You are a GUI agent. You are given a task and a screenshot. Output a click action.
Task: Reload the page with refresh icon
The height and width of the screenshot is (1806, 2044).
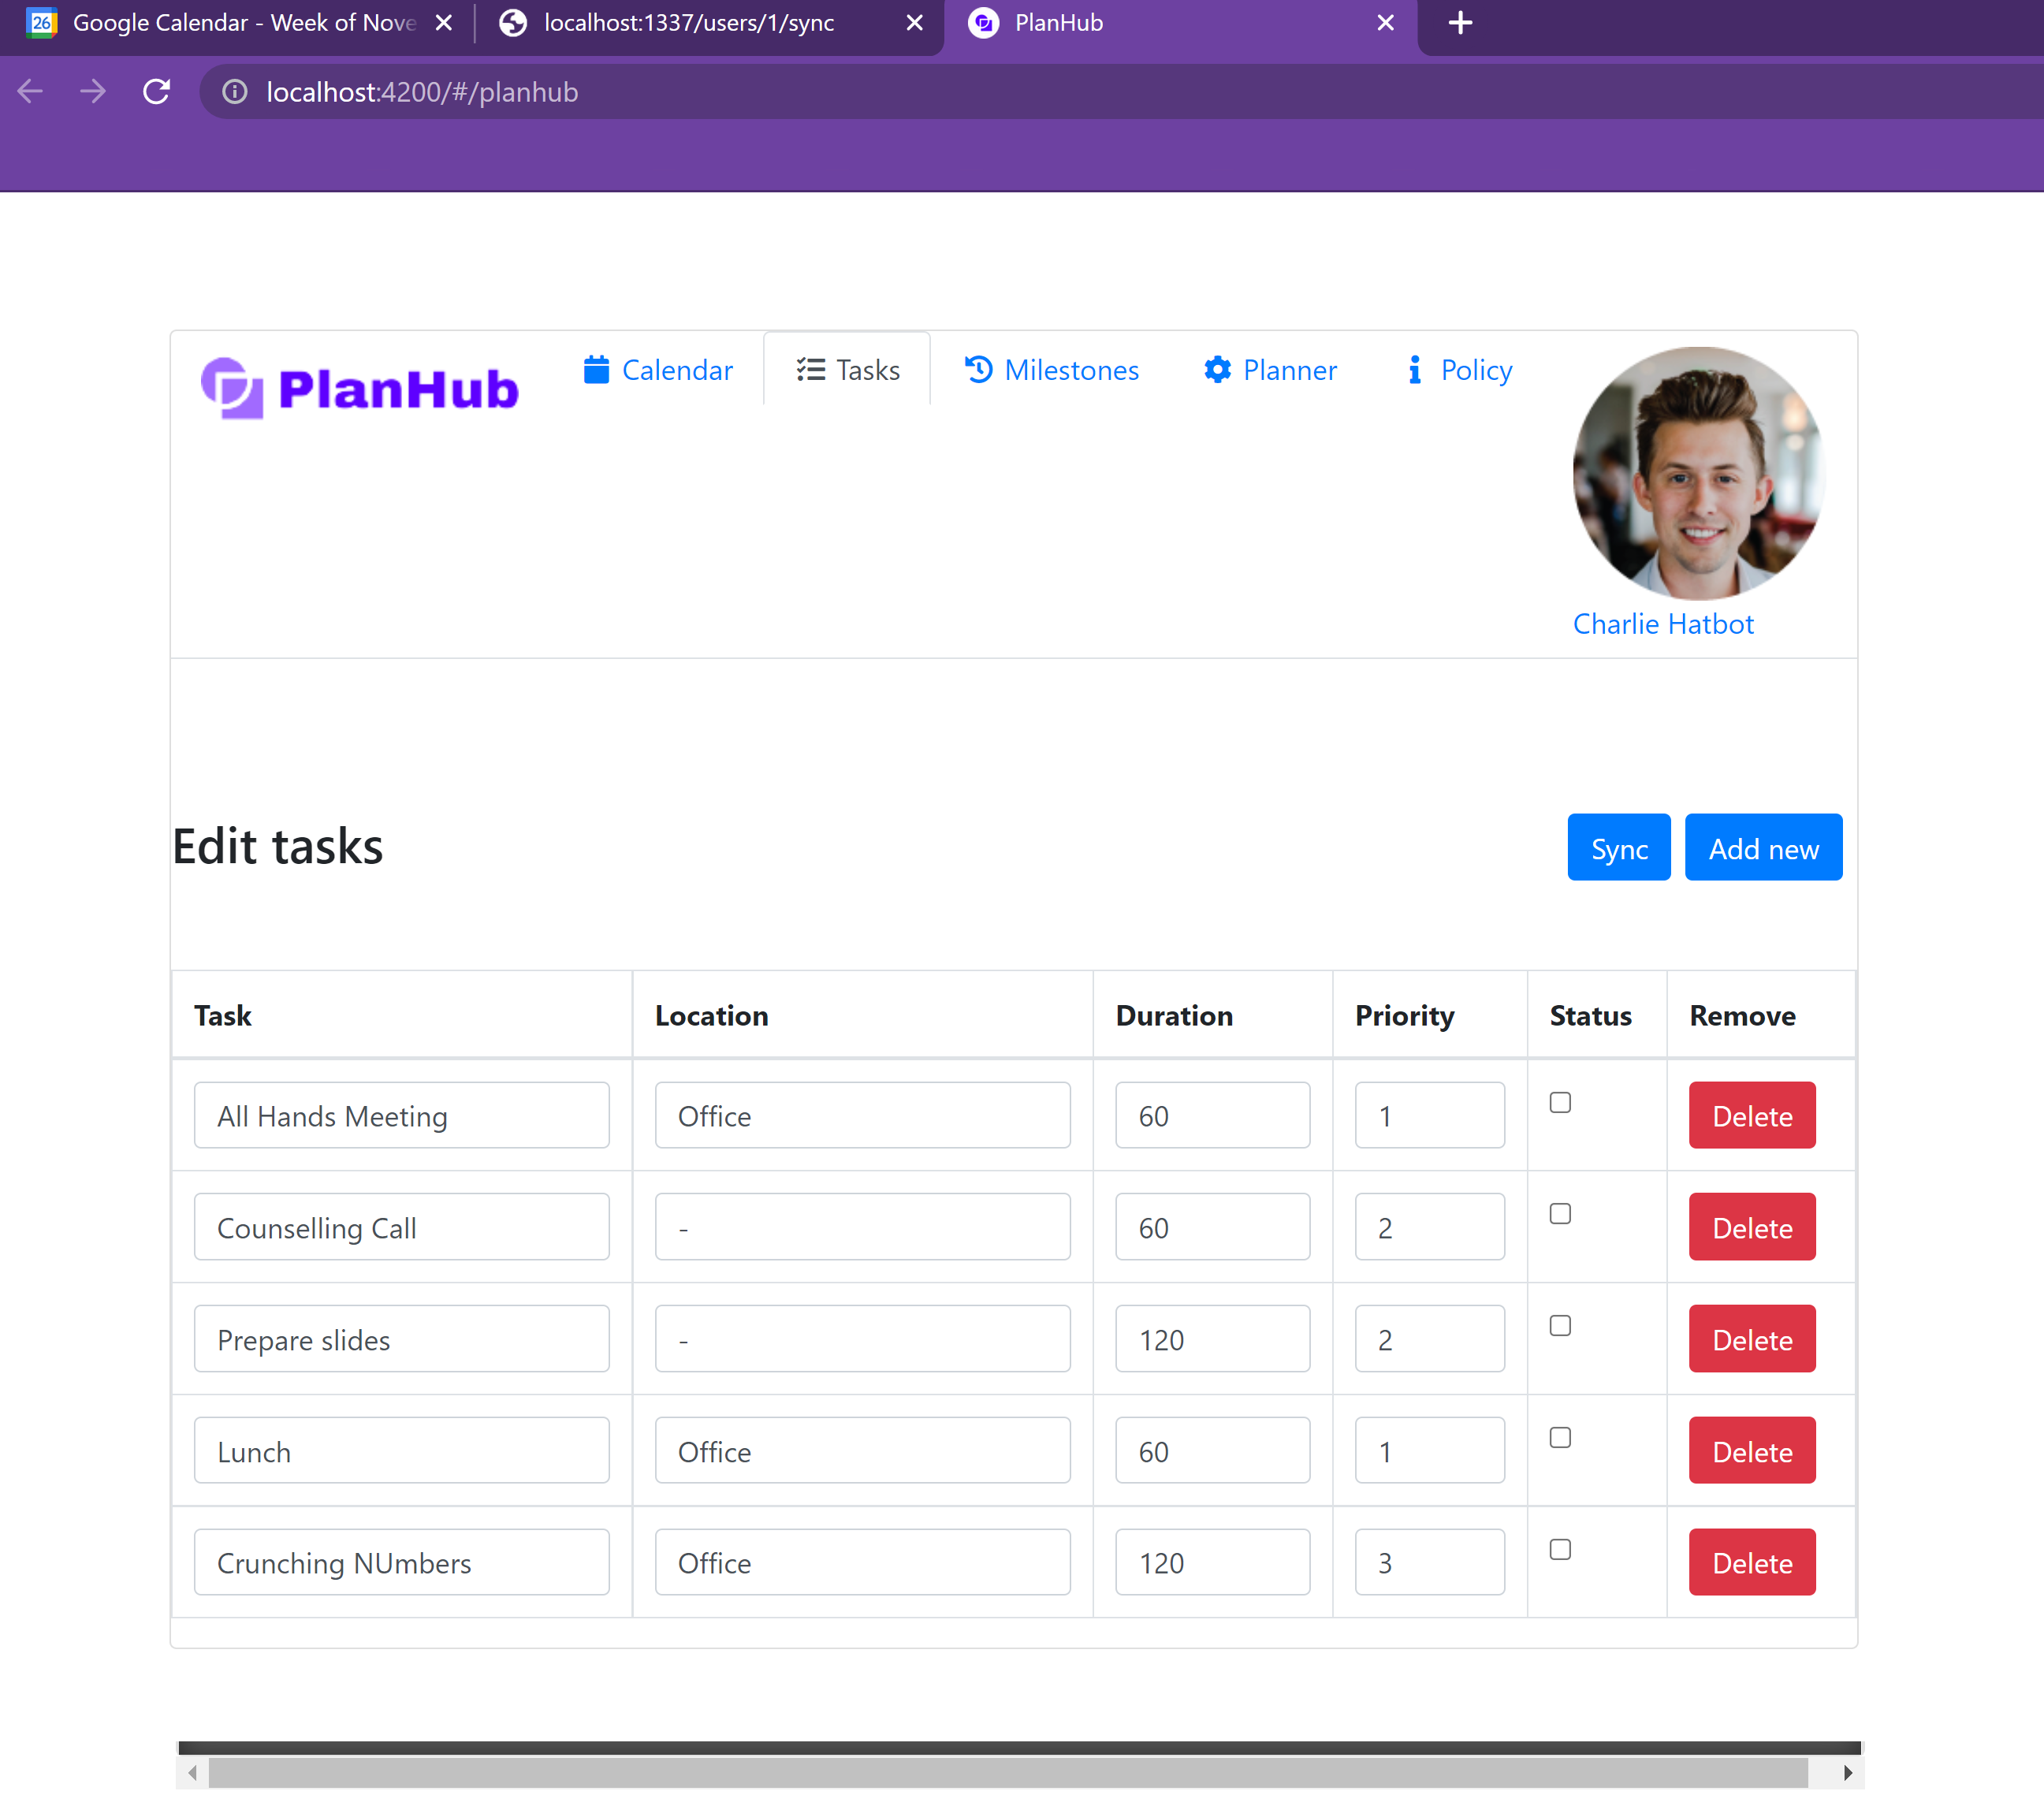[x=157, y=92]
